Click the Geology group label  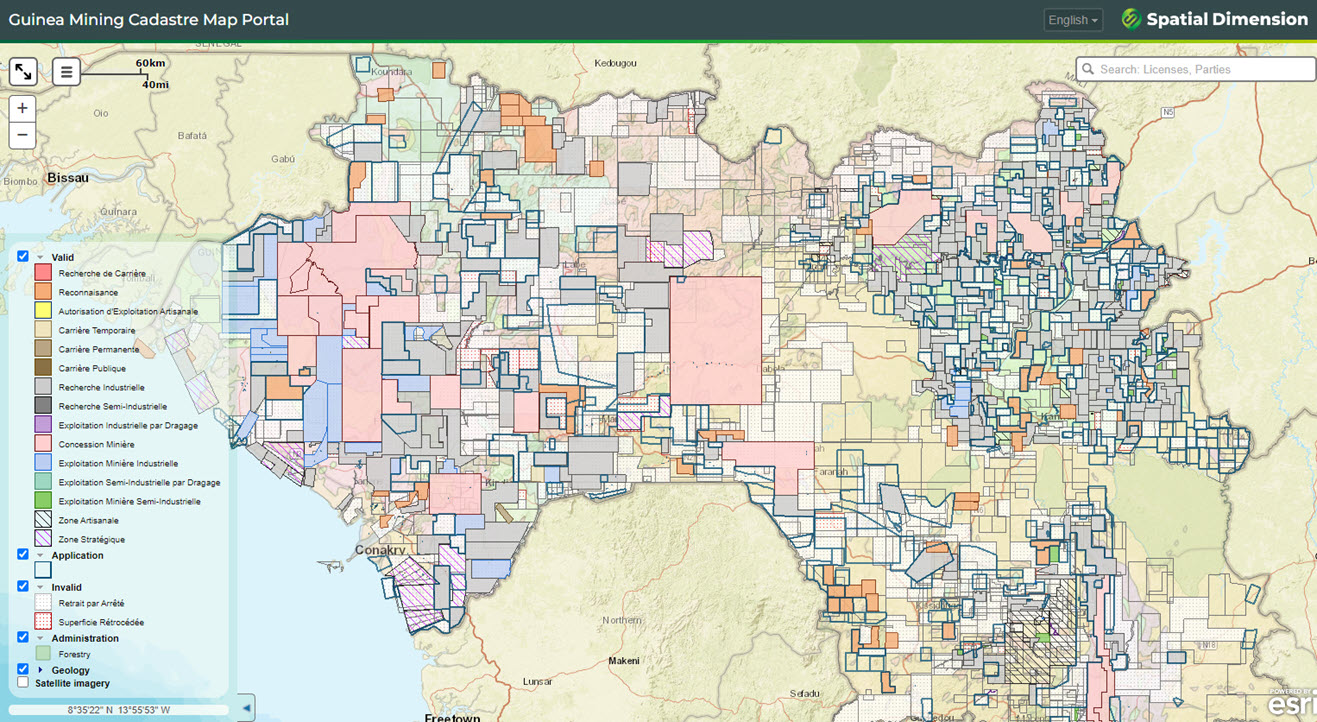pos(70,670)
